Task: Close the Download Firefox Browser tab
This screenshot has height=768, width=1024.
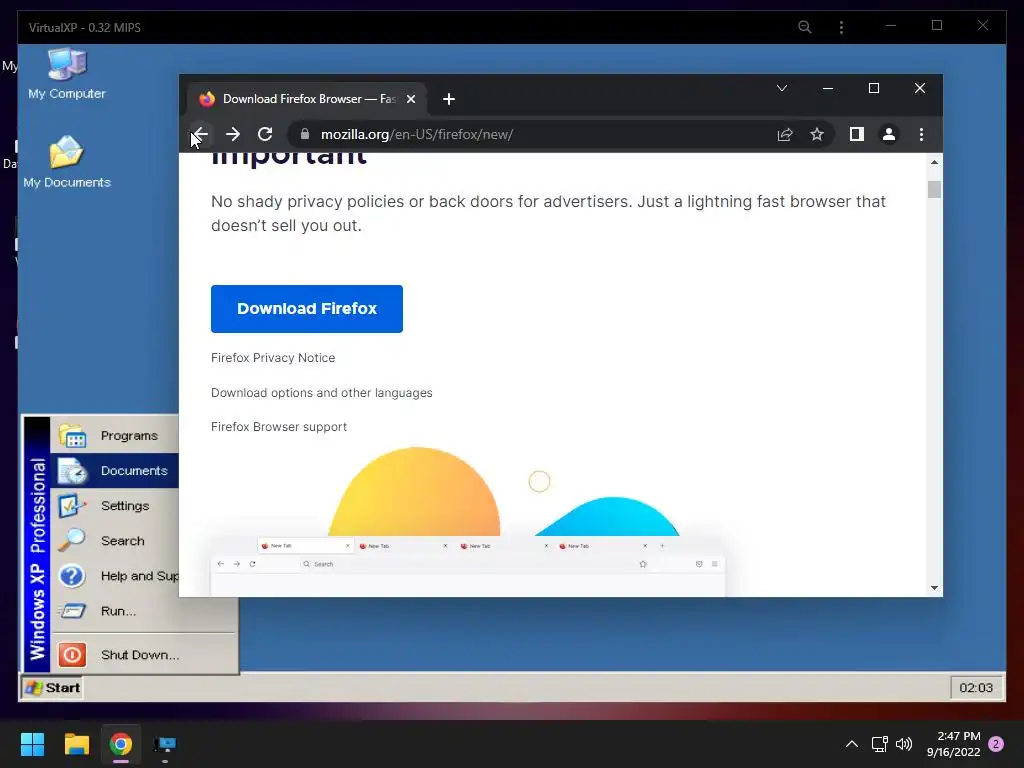Action: (x=411, y=99)
